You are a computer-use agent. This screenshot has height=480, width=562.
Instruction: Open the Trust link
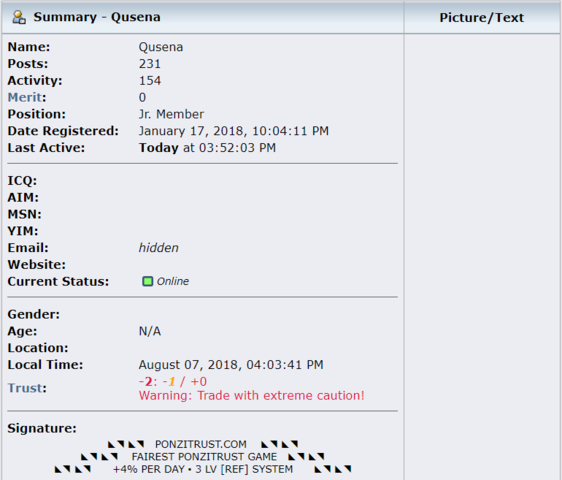tap(25, 388)
